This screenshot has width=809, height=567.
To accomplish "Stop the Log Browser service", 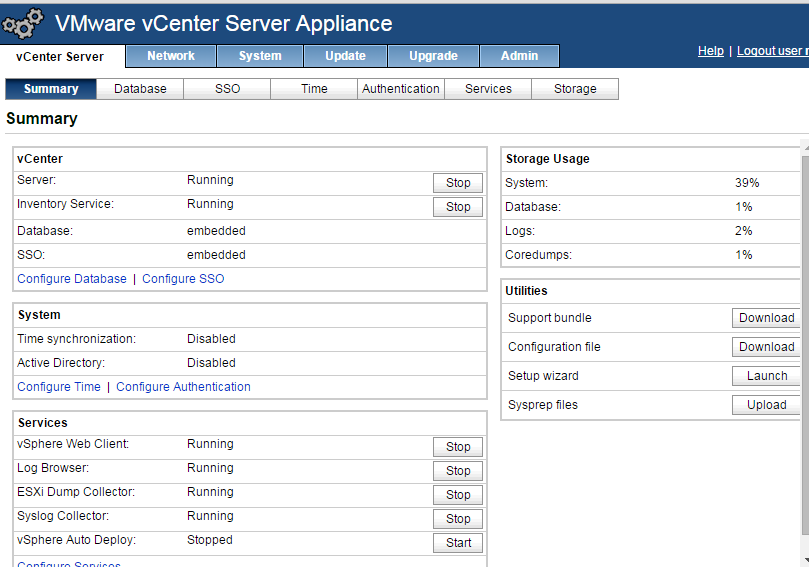I will coord(458,471).
